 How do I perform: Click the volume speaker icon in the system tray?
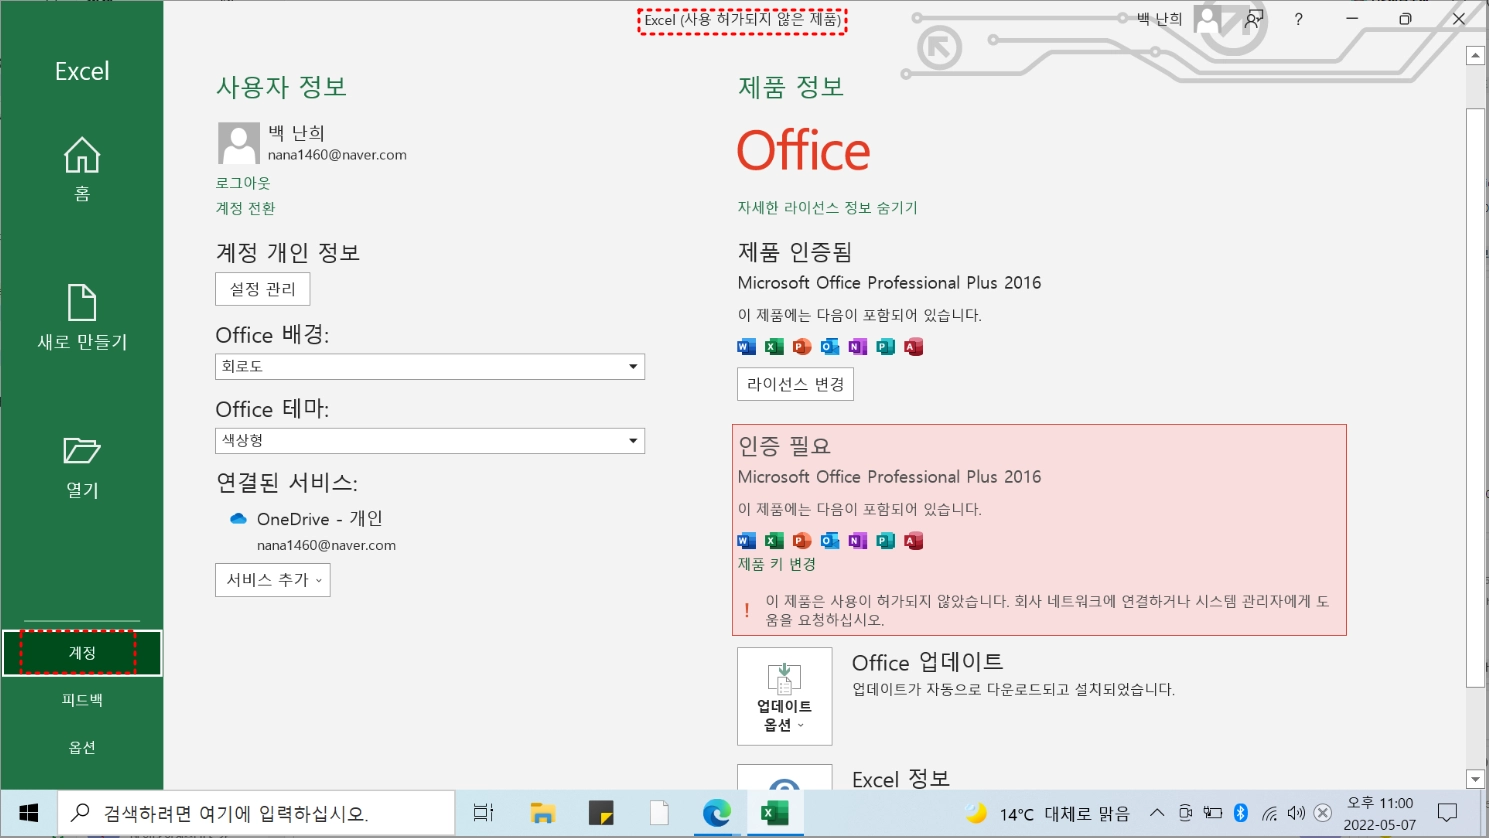tap(1296, 813)
